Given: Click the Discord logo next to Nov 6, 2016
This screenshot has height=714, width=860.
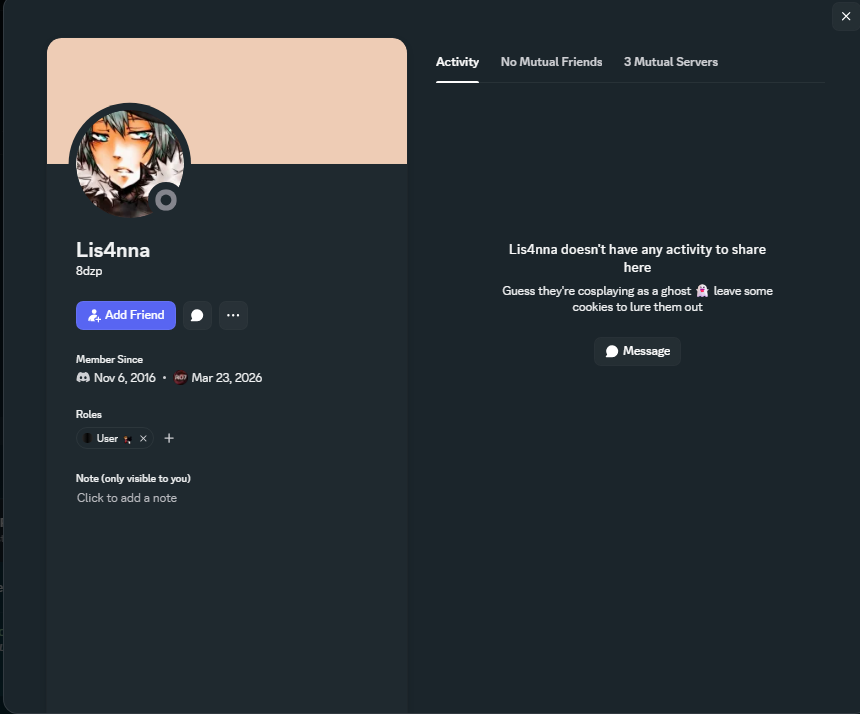Looking at the screenshot, I should pyautogui.click(x=83, y=377).
